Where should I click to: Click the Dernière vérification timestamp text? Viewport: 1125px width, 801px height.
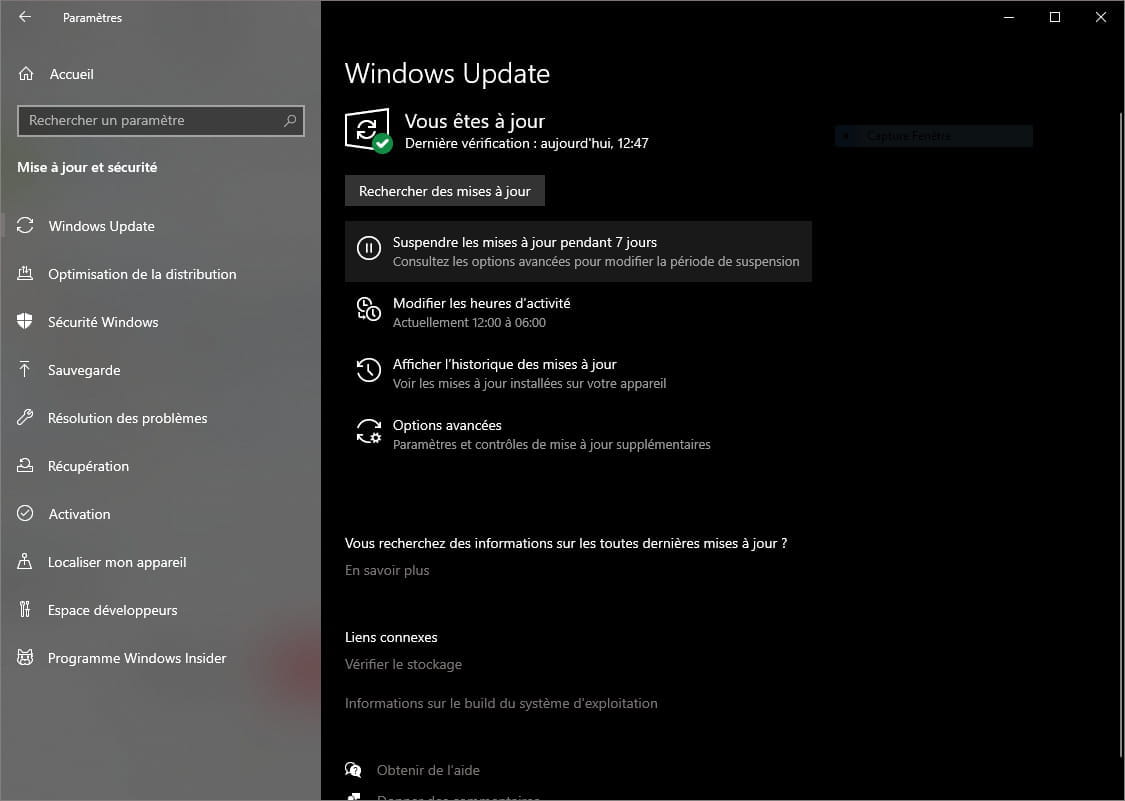(527, 144)
